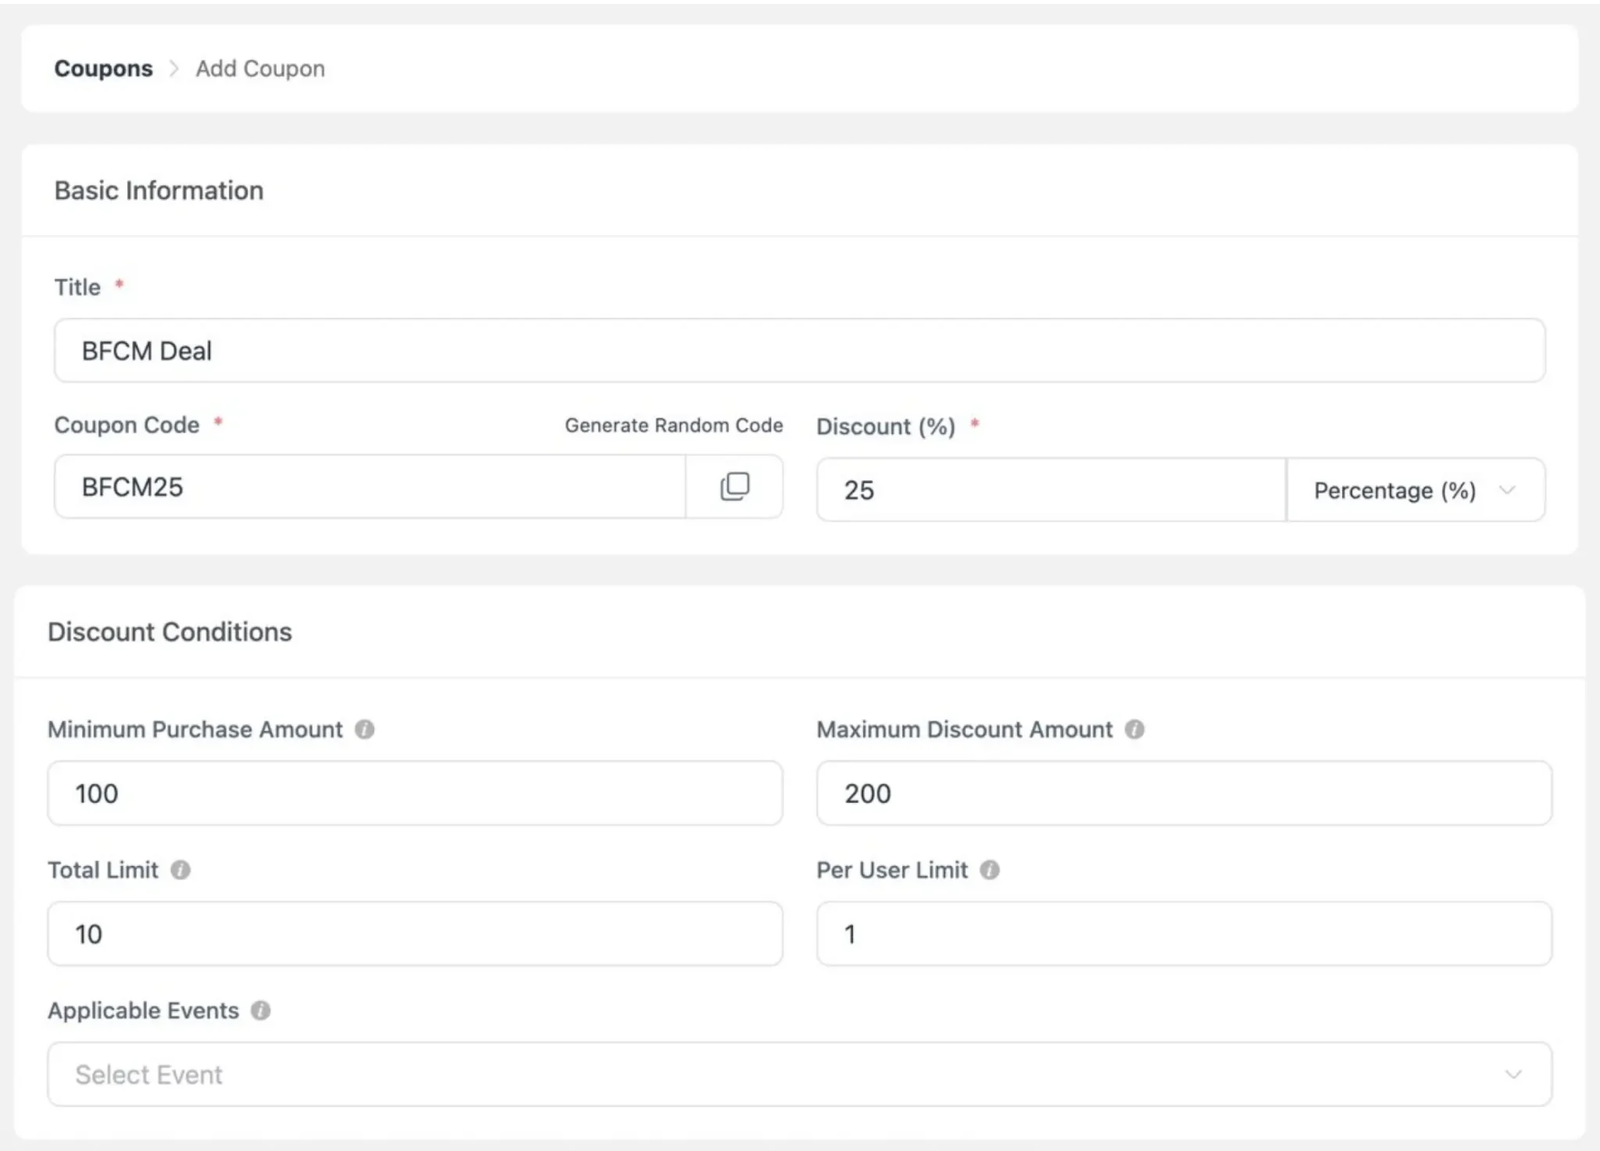The image size is (1600, 1151).
Task: Click the Coupon Code field showing BFCM25
Action: coord(370,487)
